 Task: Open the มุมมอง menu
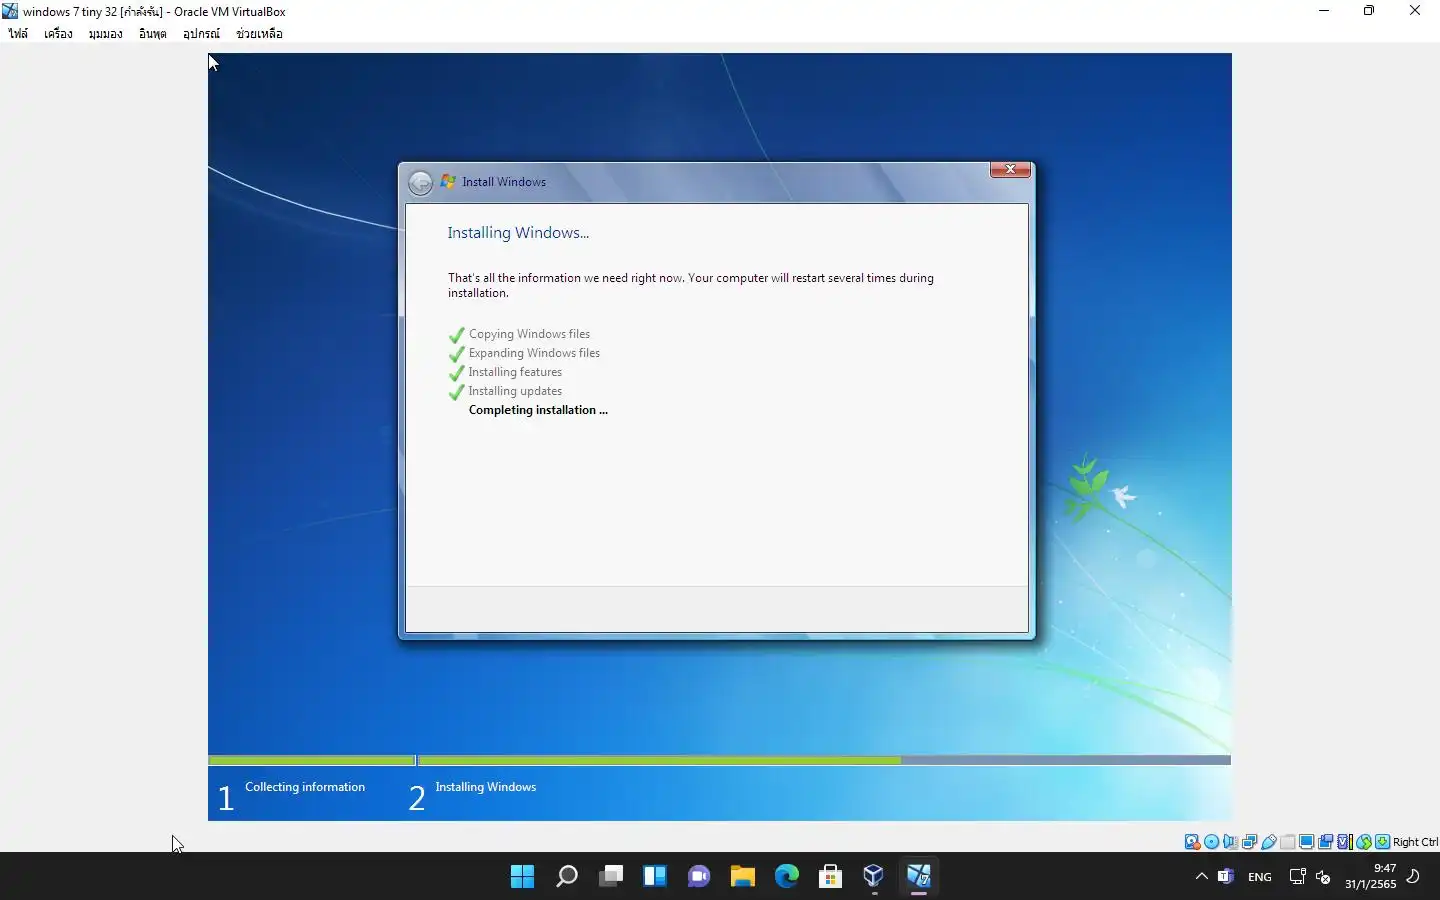pos(105,34)
